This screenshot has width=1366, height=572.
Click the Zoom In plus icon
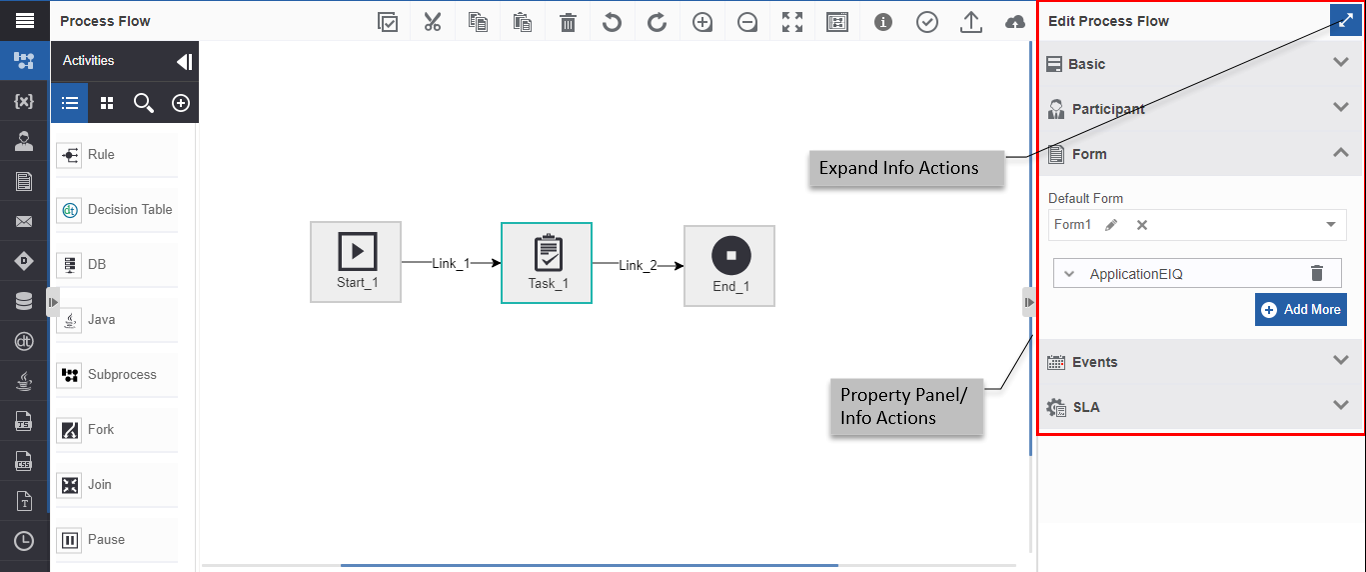(x=703, y=22)
